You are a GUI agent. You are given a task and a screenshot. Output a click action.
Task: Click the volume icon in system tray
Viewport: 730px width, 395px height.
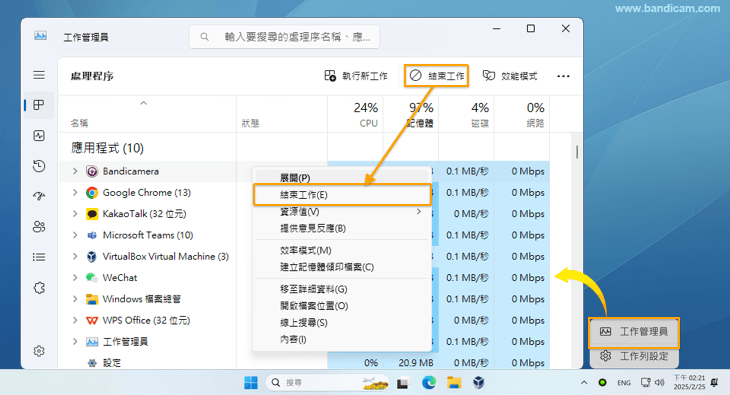(659, 382)
